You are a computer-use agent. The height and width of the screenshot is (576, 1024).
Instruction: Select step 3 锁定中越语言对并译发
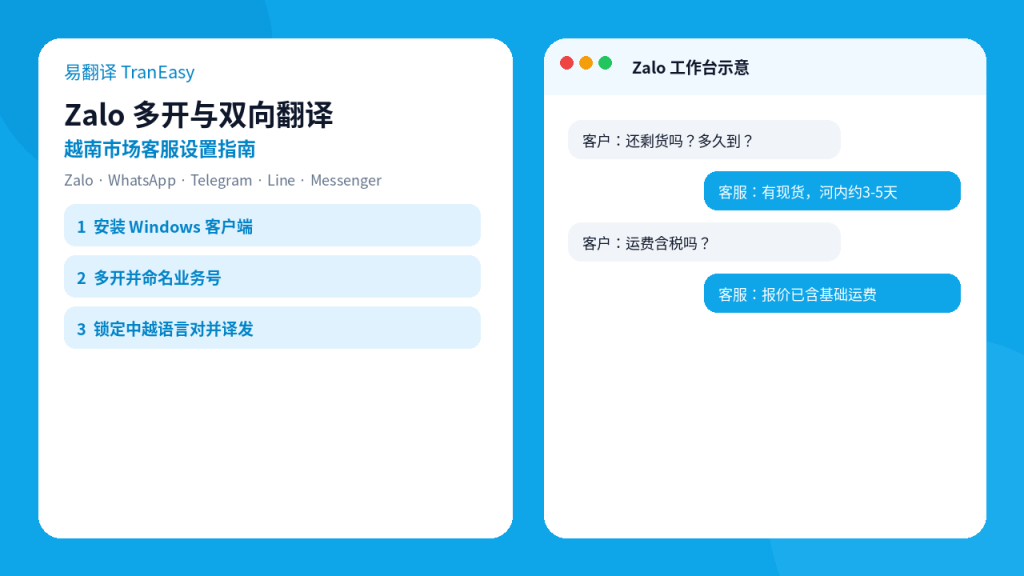[272, 327]
